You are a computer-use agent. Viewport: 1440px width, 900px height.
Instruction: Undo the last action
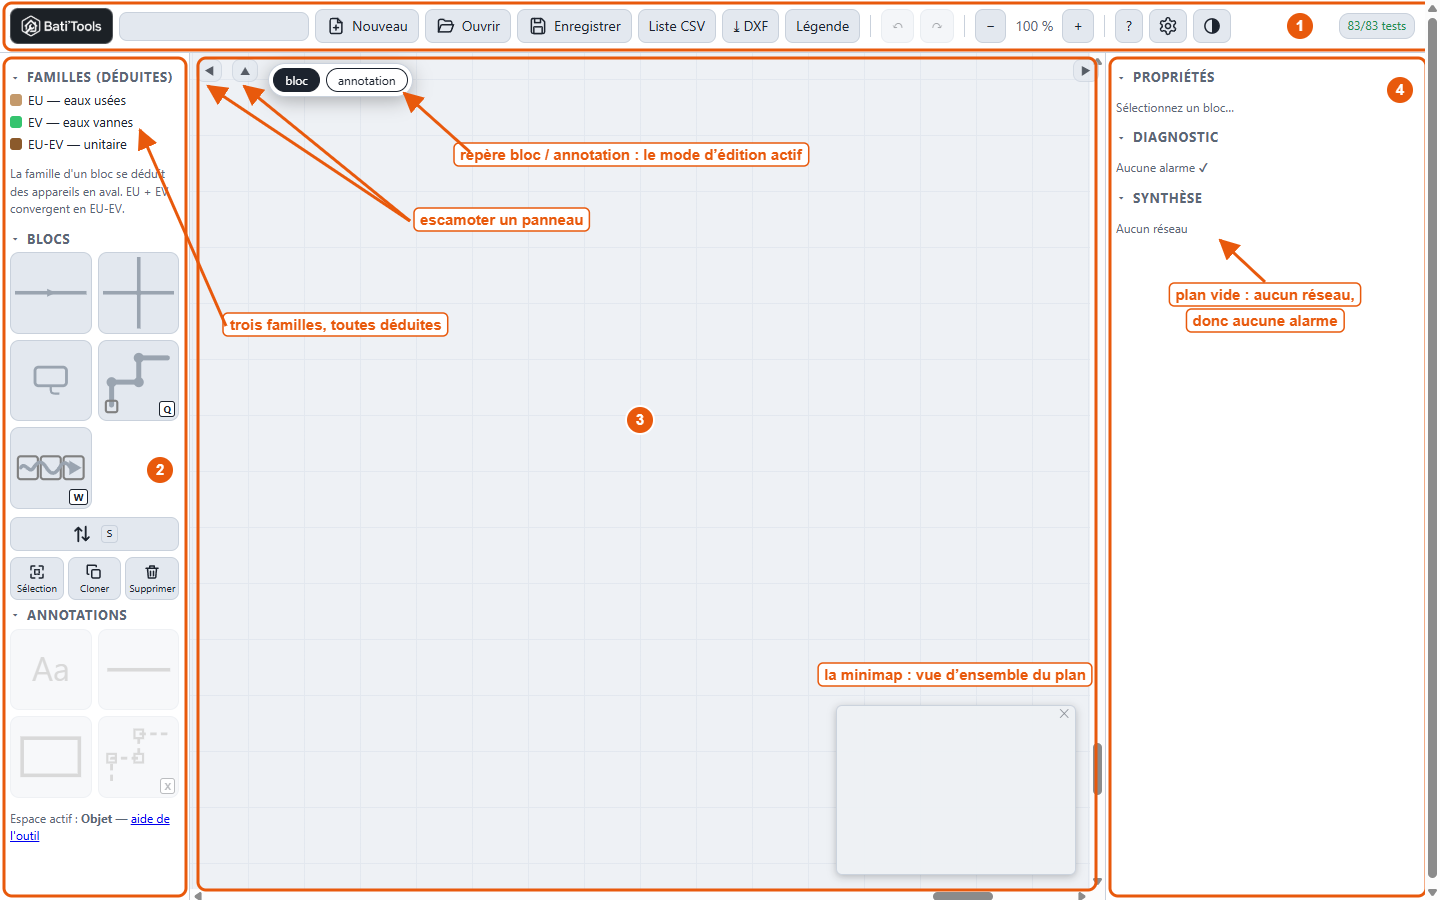(898, 26)
